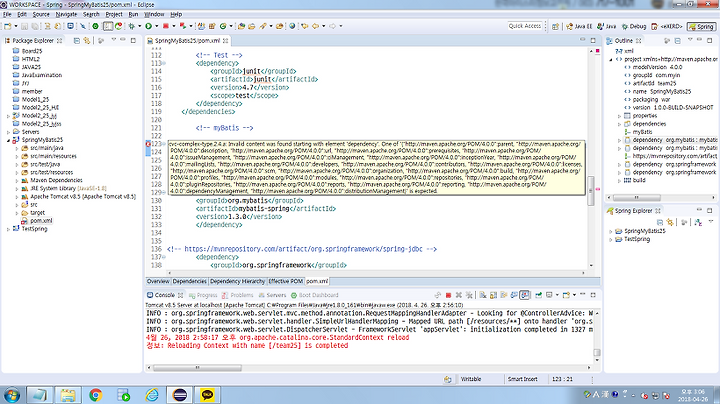Image resolution: width=720 pixels, height=404 pixels.
Task: Minimize the pom.xml editor area
Action: [583, 40]
